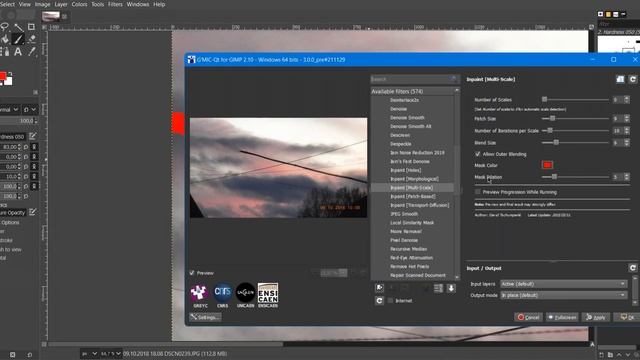The width and height of the screenshot is (640, 360).
Task: Adjust the Blend Size slider
Action: pyautogui.click(x=575, y=142)
